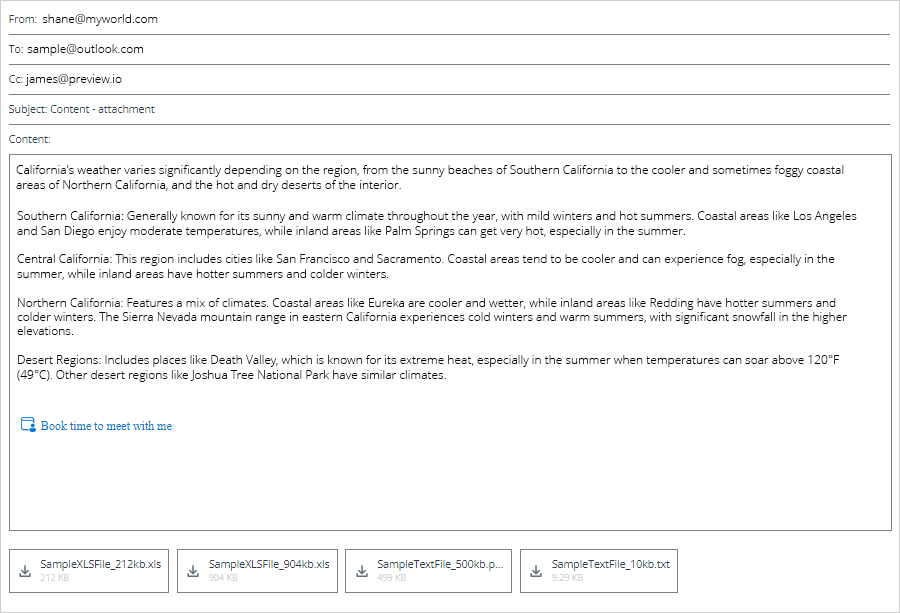This screenshot has width=900, height=613.
Task: Click download icon for SampleXLSFile_212kb.xls
Action: click(25, 571)
